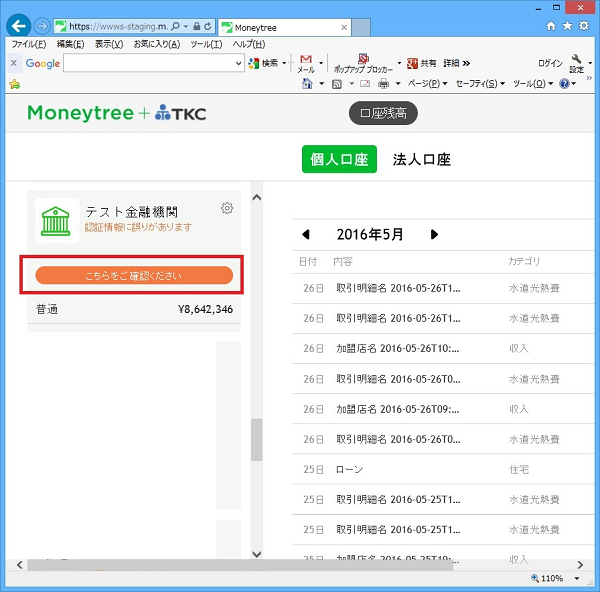Go to previous month arrow
This screenshot has width=600, height=592.
306,235
